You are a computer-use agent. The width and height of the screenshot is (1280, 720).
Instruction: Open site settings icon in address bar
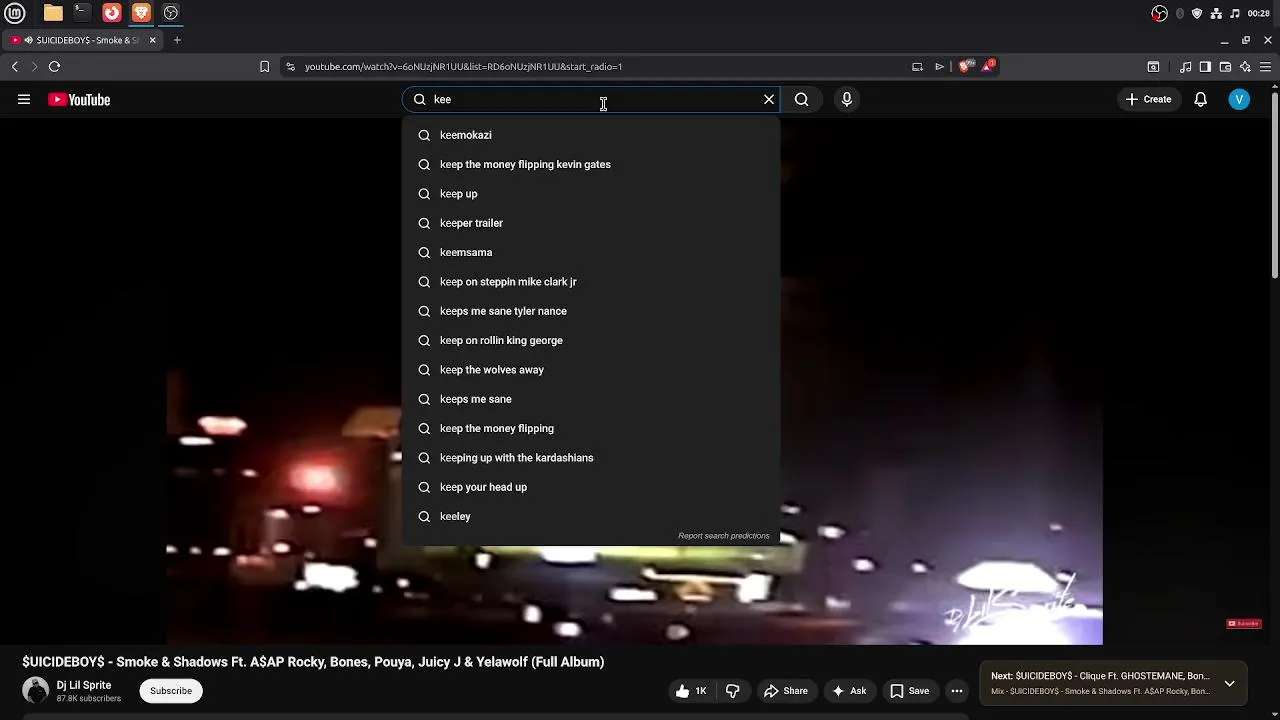tap(290, 67)
